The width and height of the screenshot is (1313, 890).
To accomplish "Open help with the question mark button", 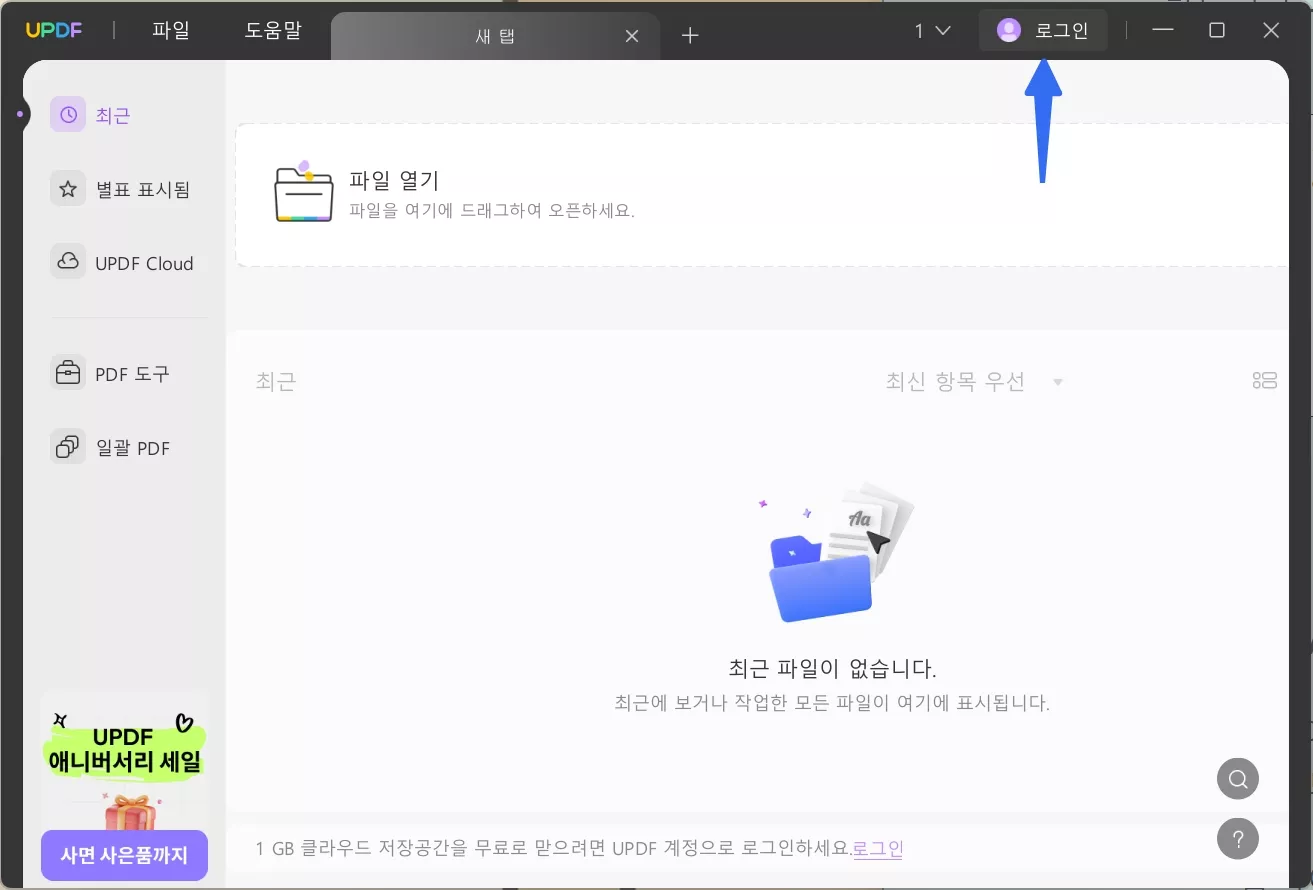I will (x=1238, y=838).
